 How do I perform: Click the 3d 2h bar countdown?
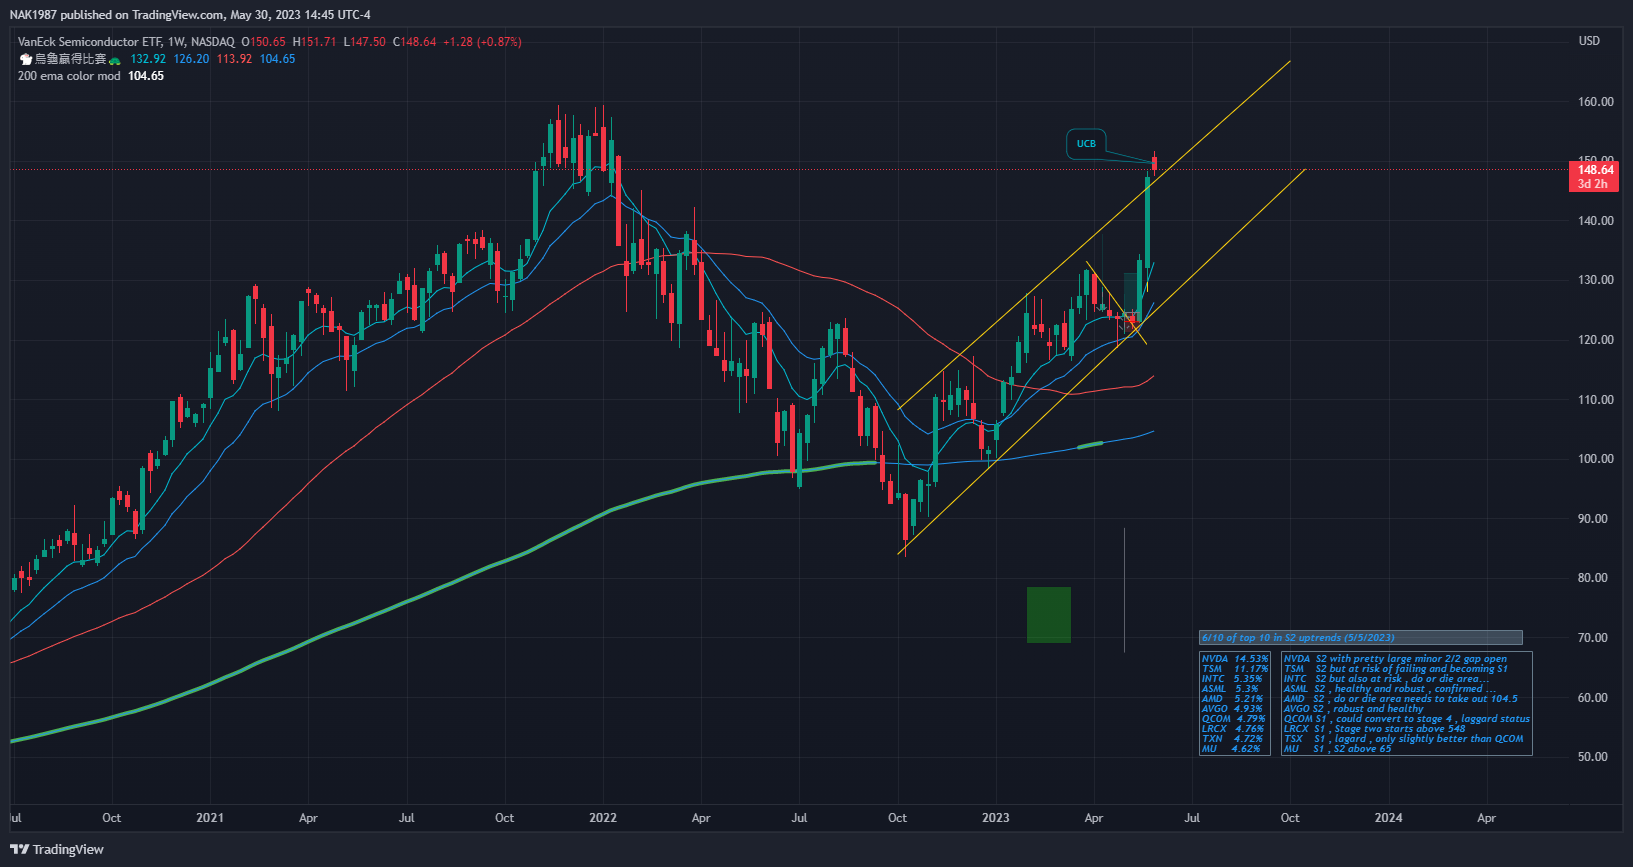tap(1593, 184)
